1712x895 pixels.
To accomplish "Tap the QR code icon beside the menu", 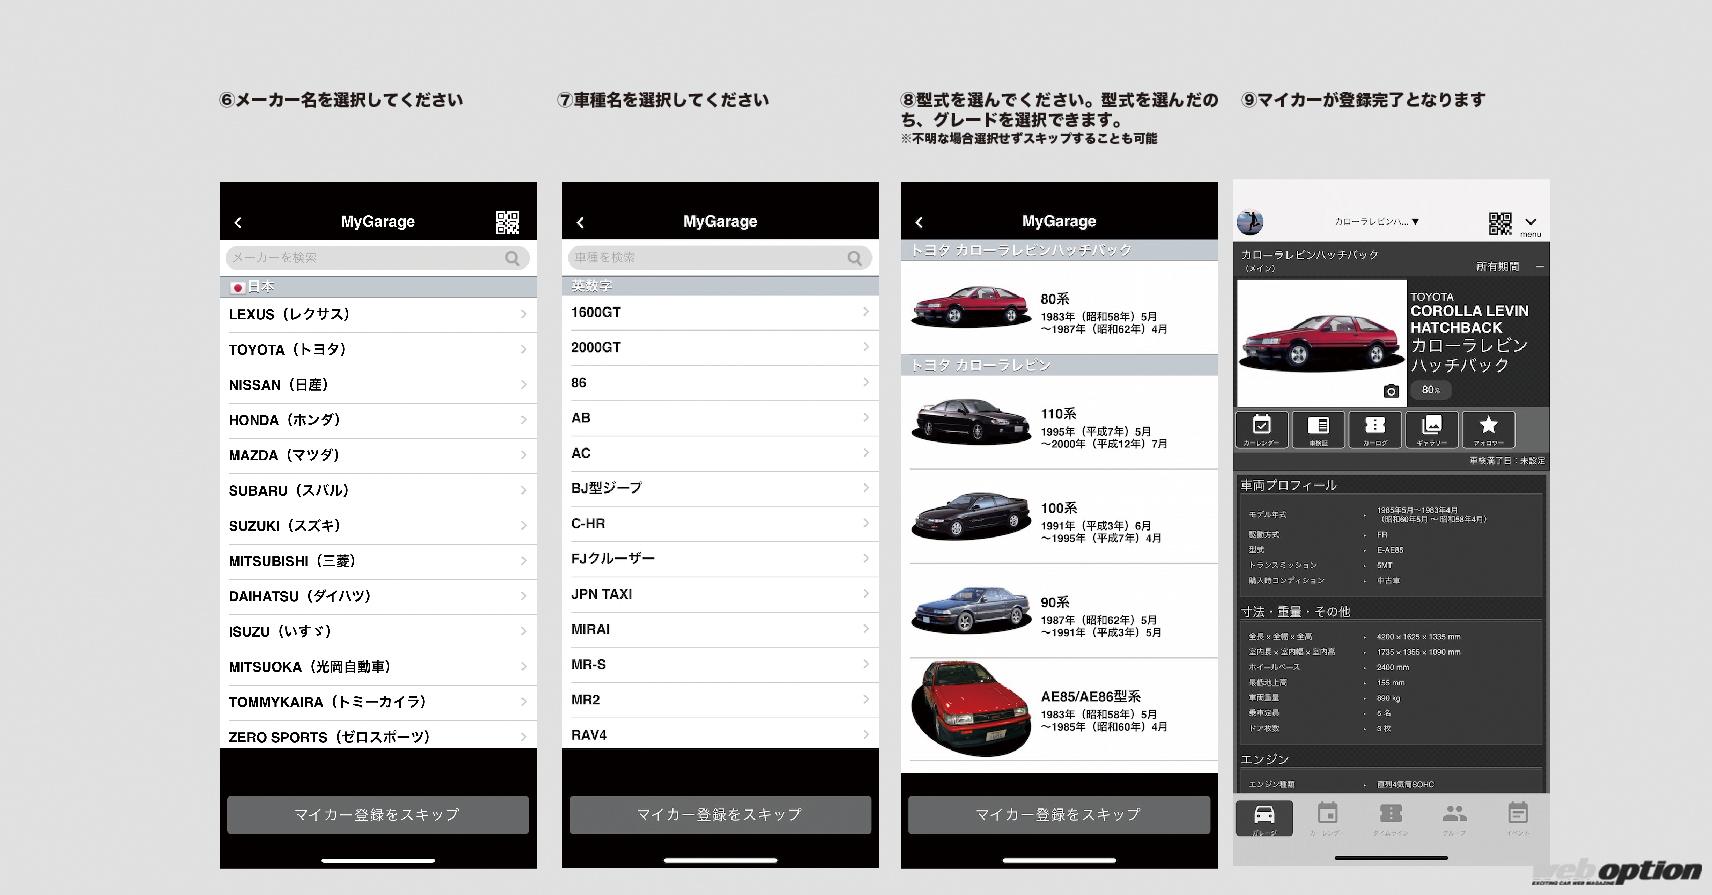I will click(1499, 223).
